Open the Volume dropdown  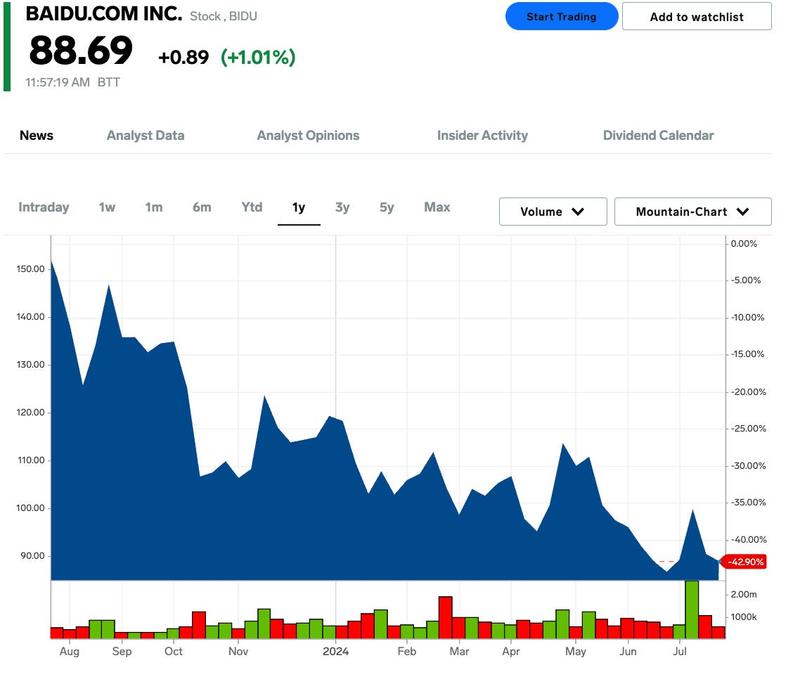[553, 211]
